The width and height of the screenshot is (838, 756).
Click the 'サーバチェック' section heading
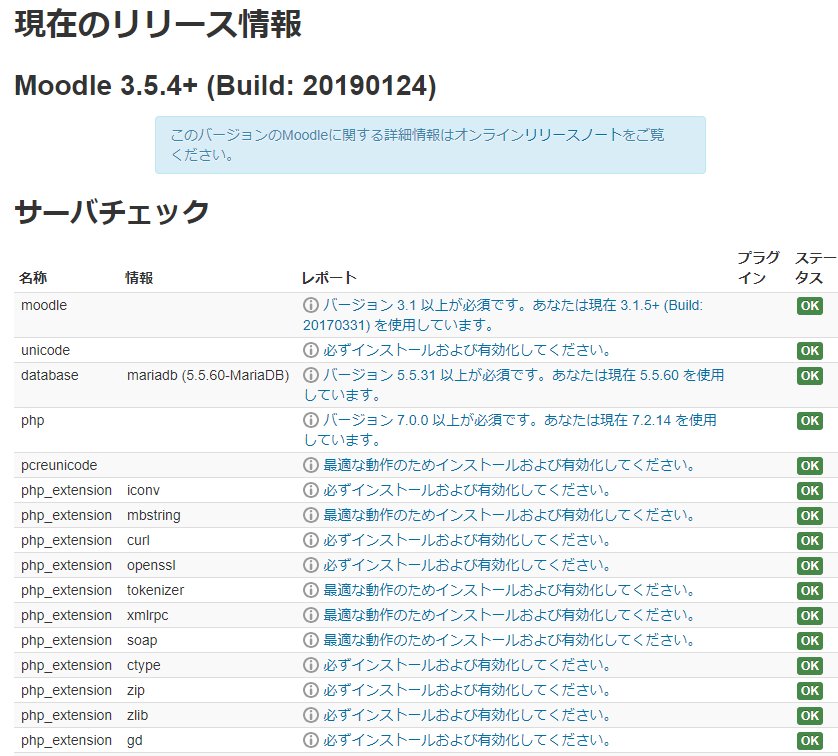(x=112, y=212)
